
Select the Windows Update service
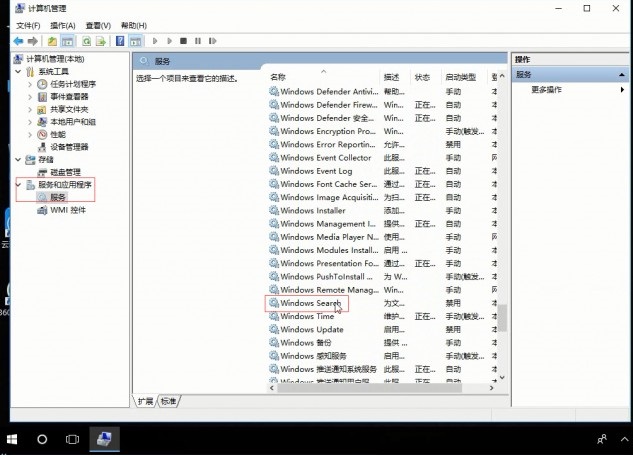pyautogui.click(x=312, y=329)
